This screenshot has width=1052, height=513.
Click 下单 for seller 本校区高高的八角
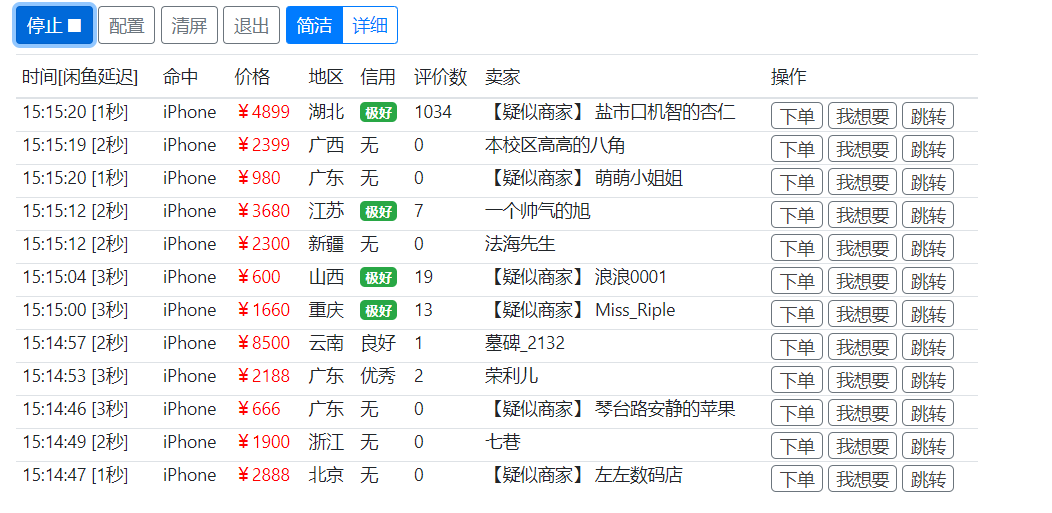click(796, 149)
